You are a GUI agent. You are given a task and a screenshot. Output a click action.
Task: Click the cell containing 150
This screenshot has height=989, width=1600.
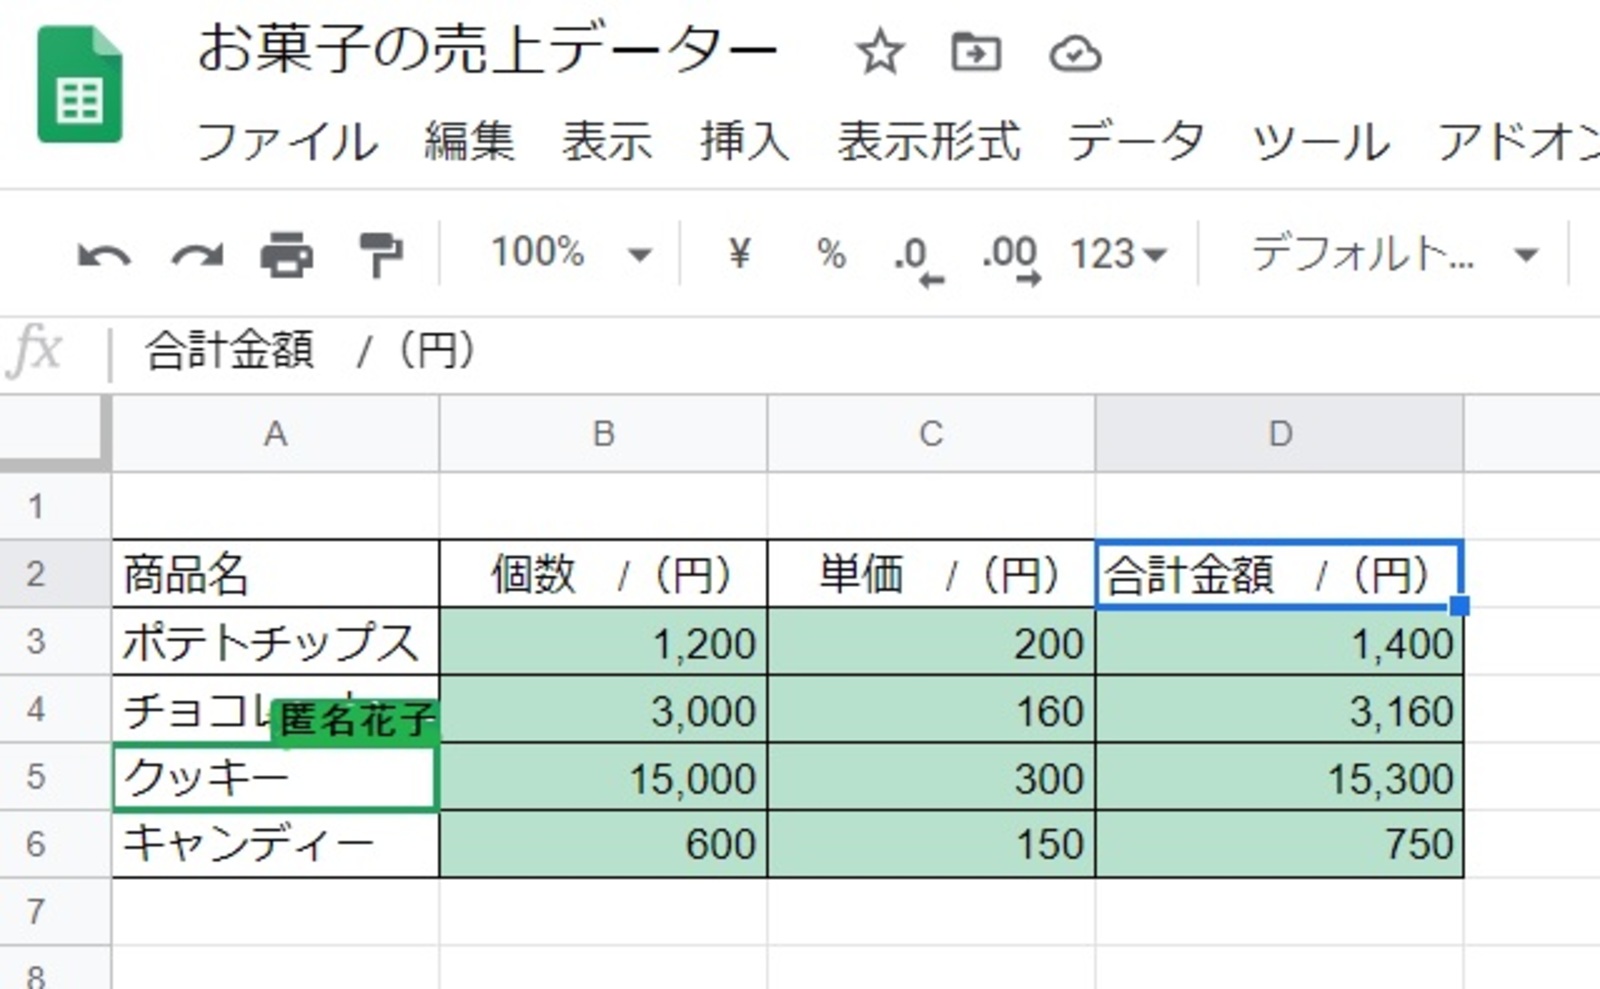click(931, 844)
